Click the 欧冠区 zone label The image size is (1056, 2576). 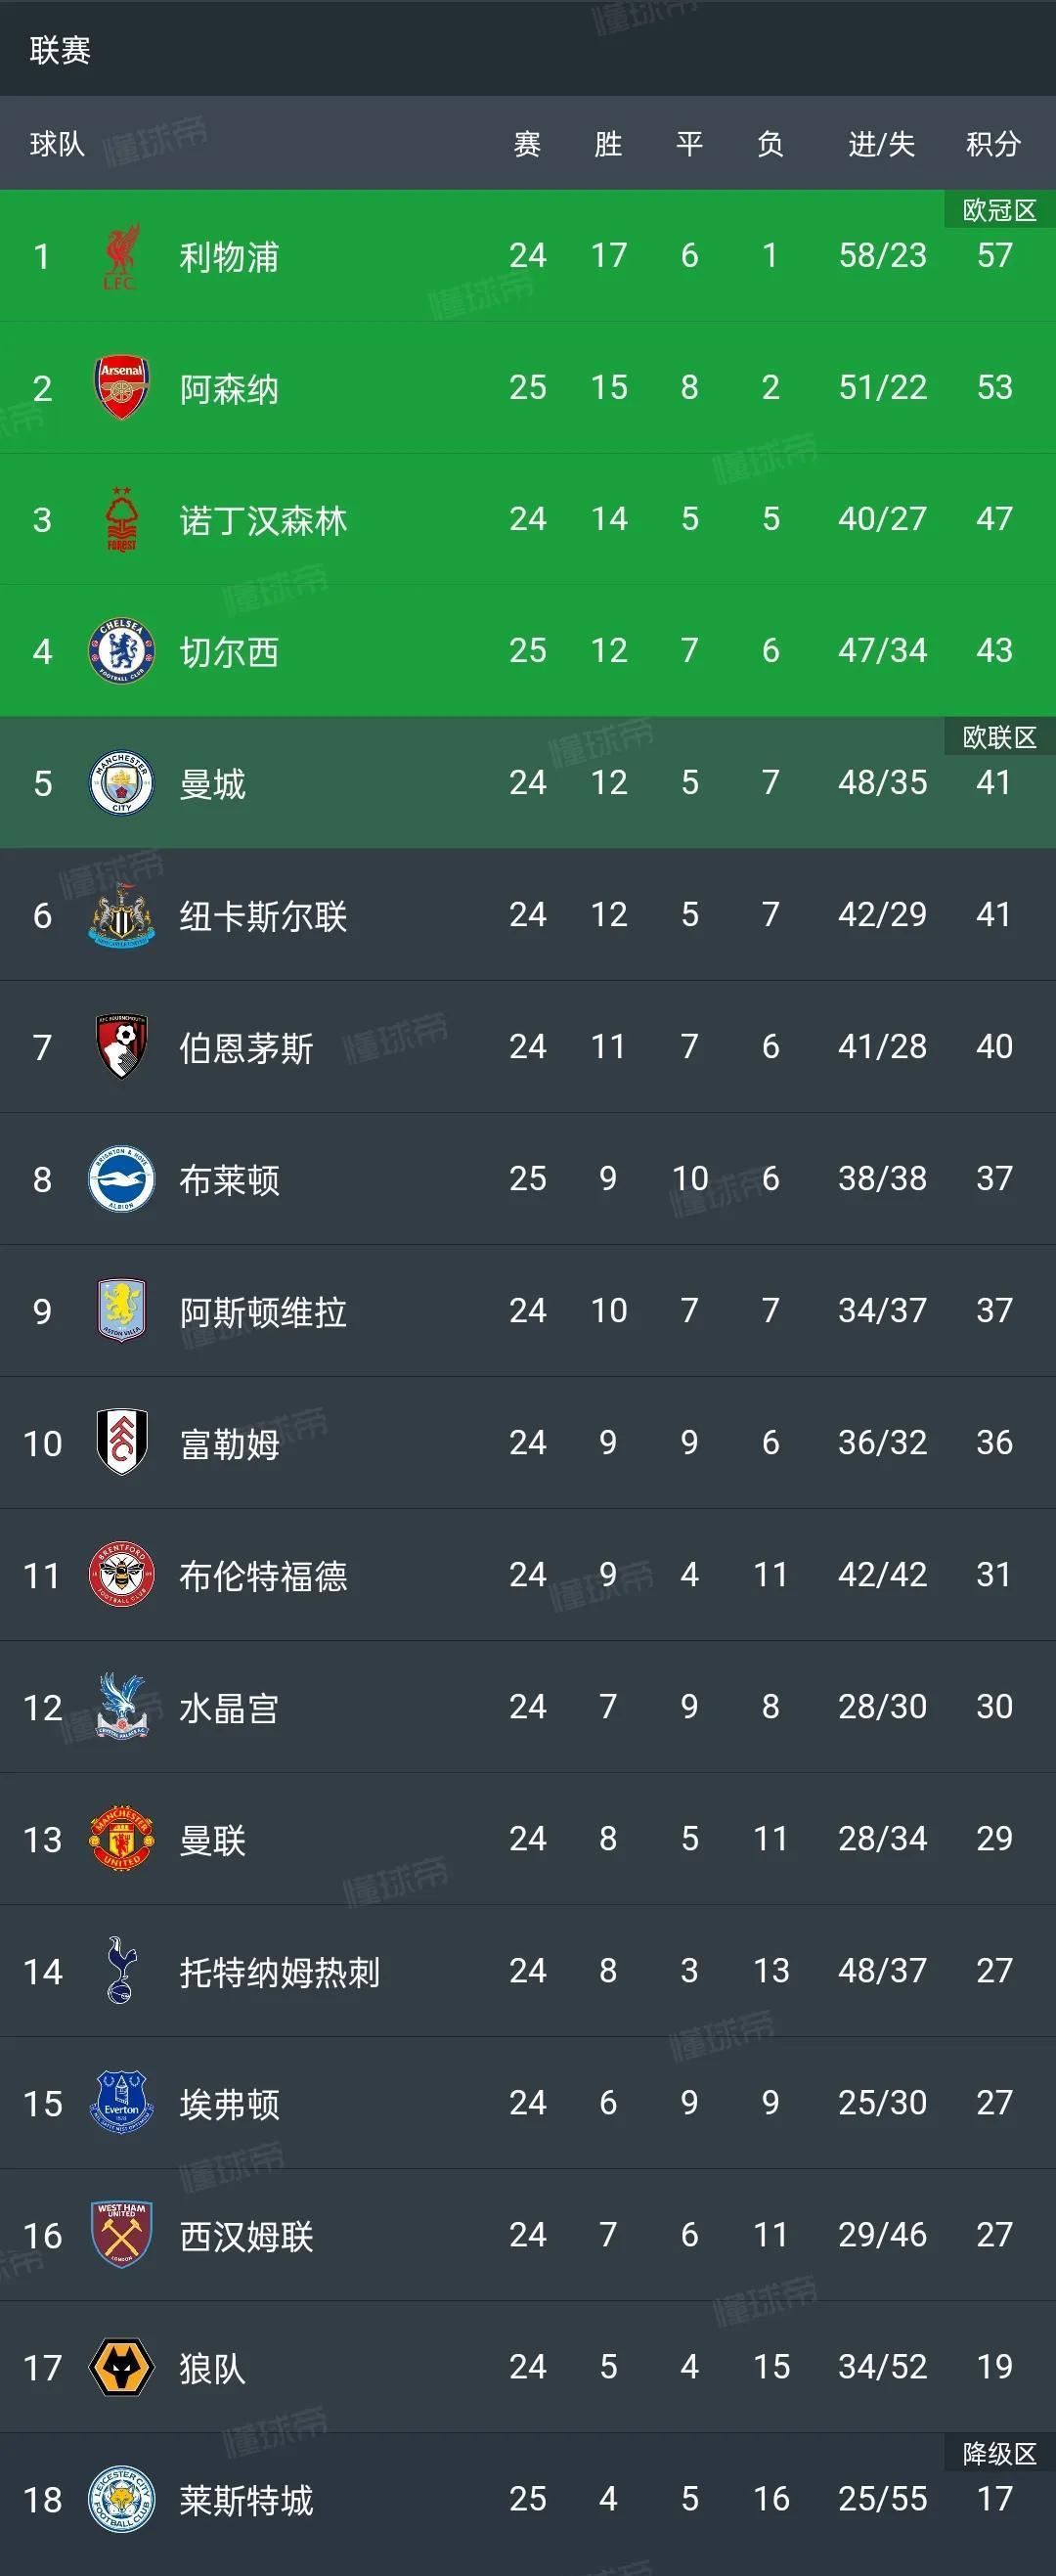click(999, 210)
